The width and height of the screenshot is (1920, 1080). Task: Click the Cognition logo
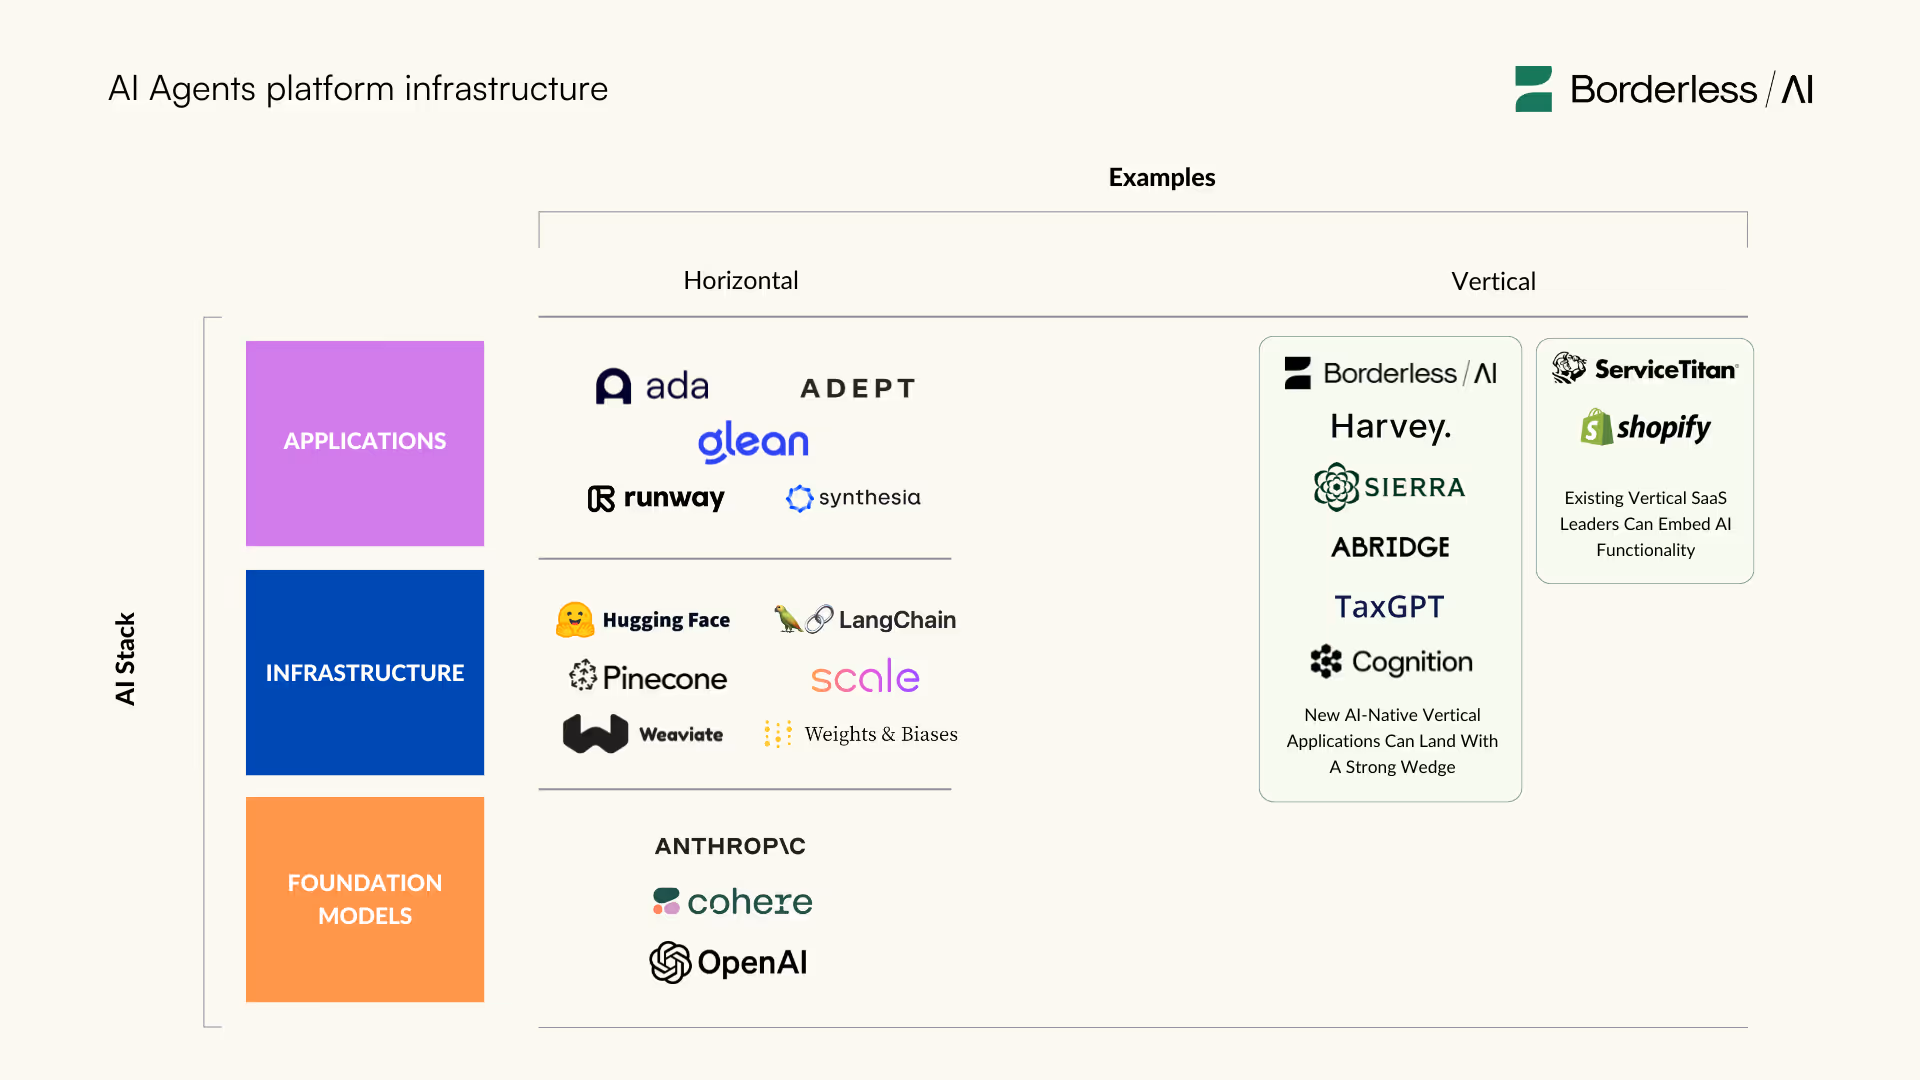(1391, 661)
